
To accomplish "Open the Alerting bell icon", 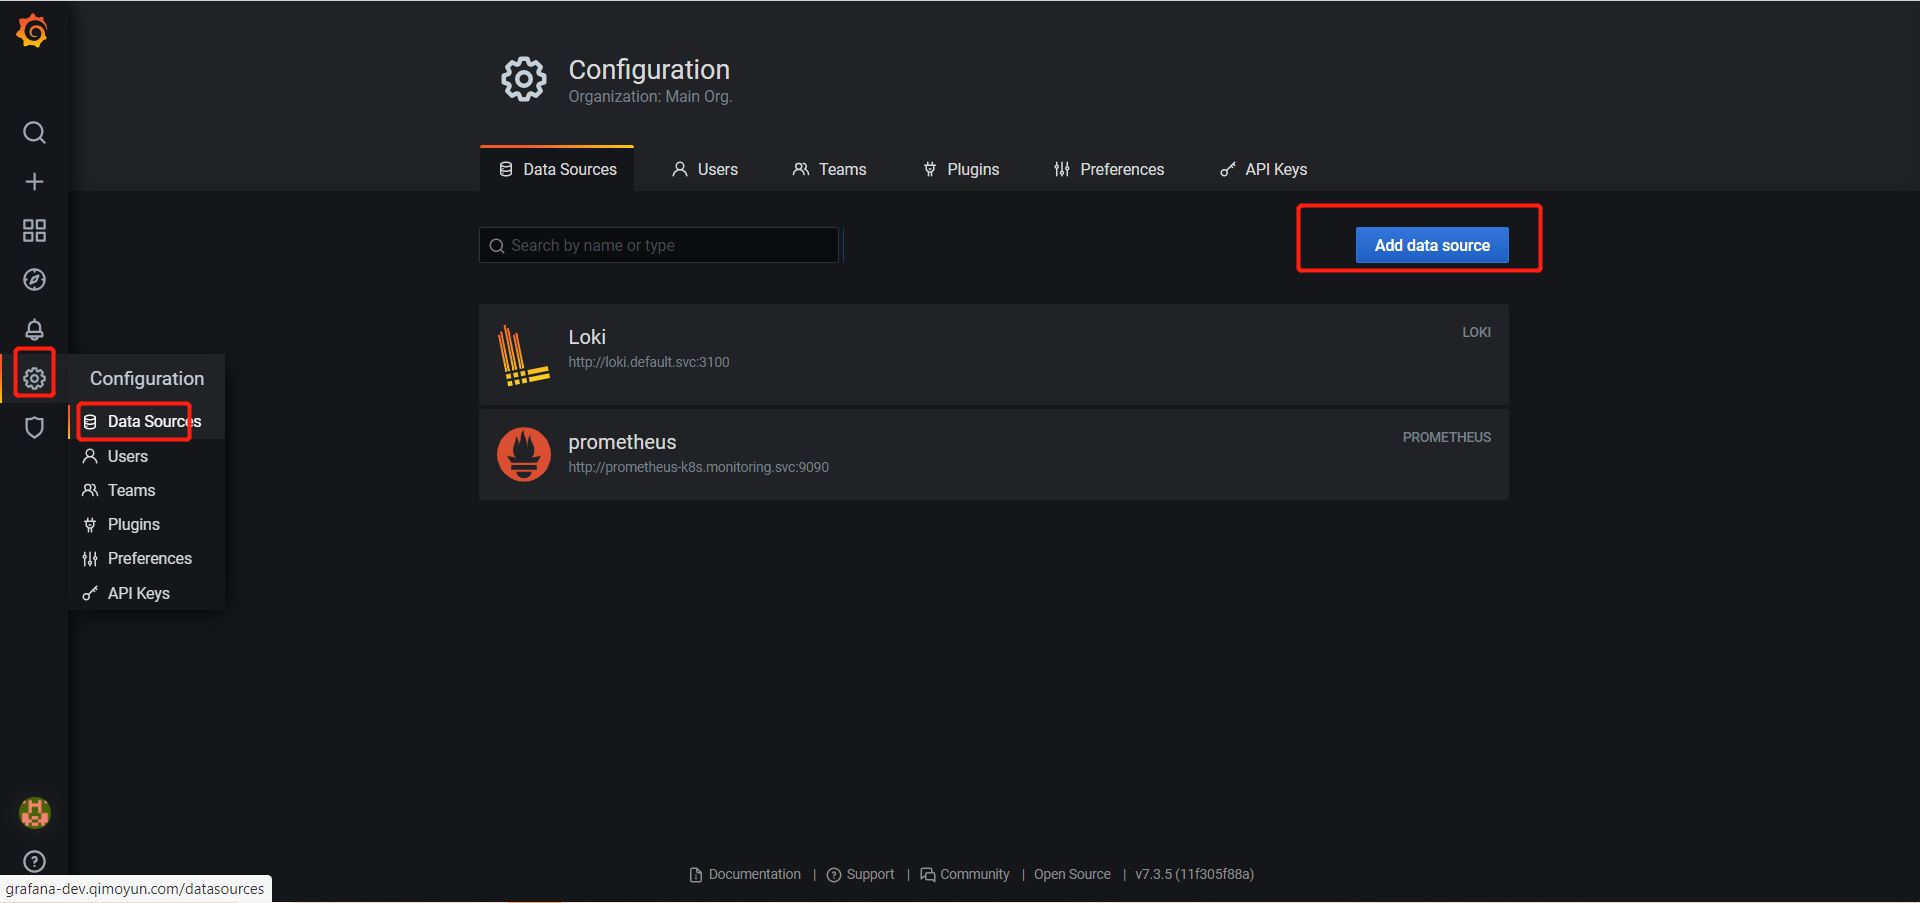I will (x=34, y=329).
